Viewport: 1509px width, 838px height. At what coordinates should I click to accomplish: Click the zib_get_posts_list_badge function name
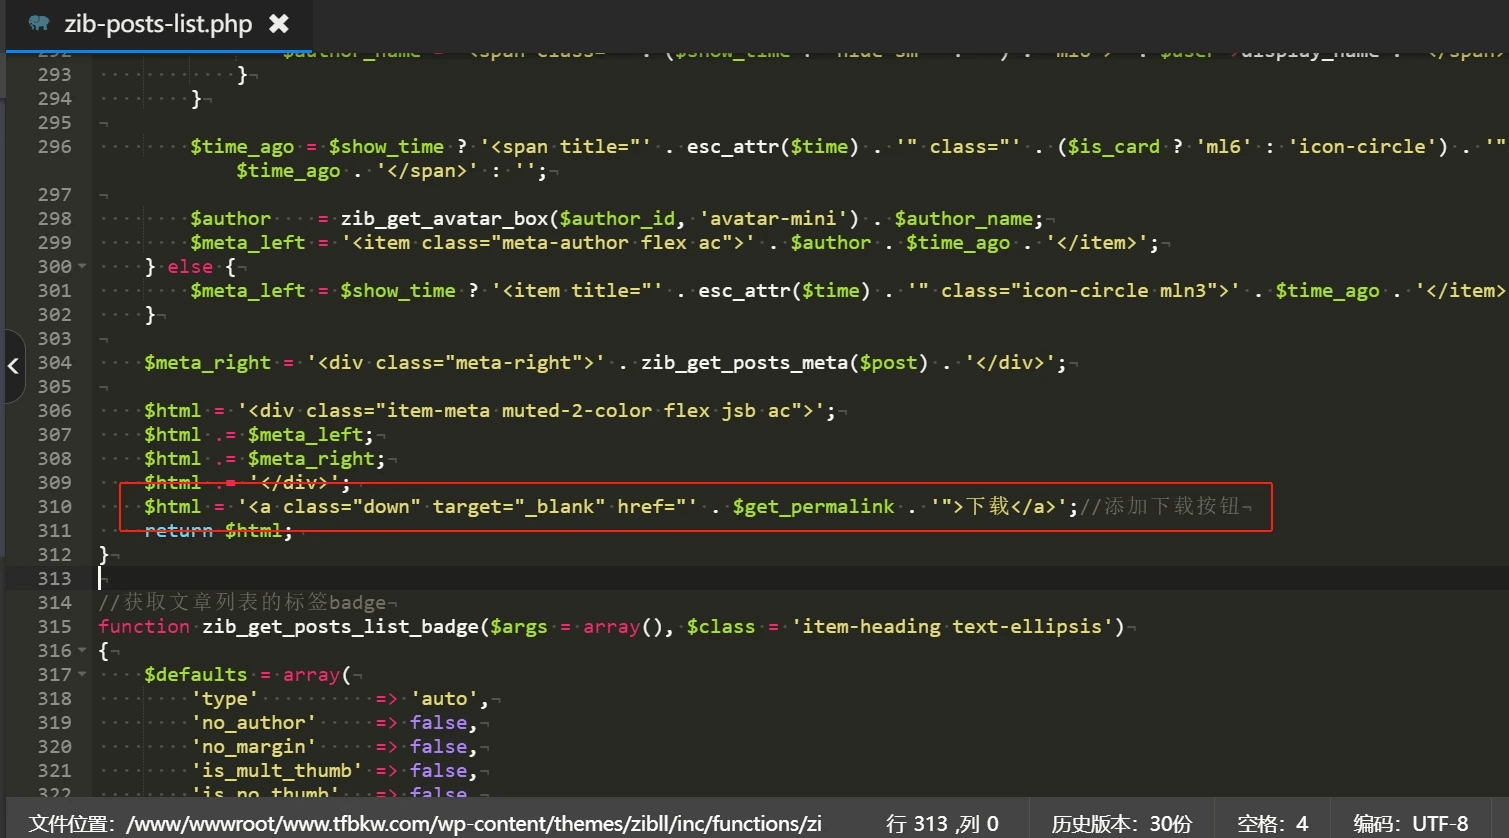pos(340,627)
